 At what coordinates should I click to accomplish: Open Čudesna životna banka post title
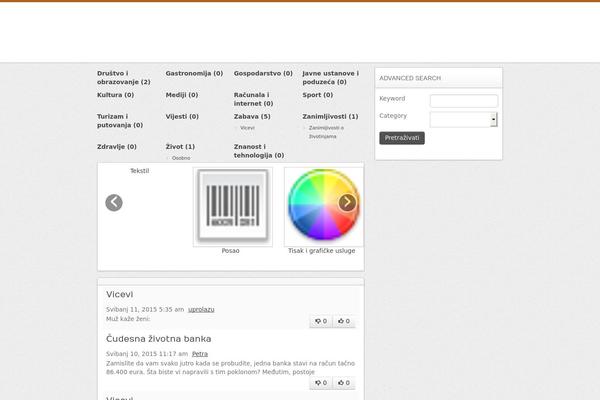pos(159,339)
